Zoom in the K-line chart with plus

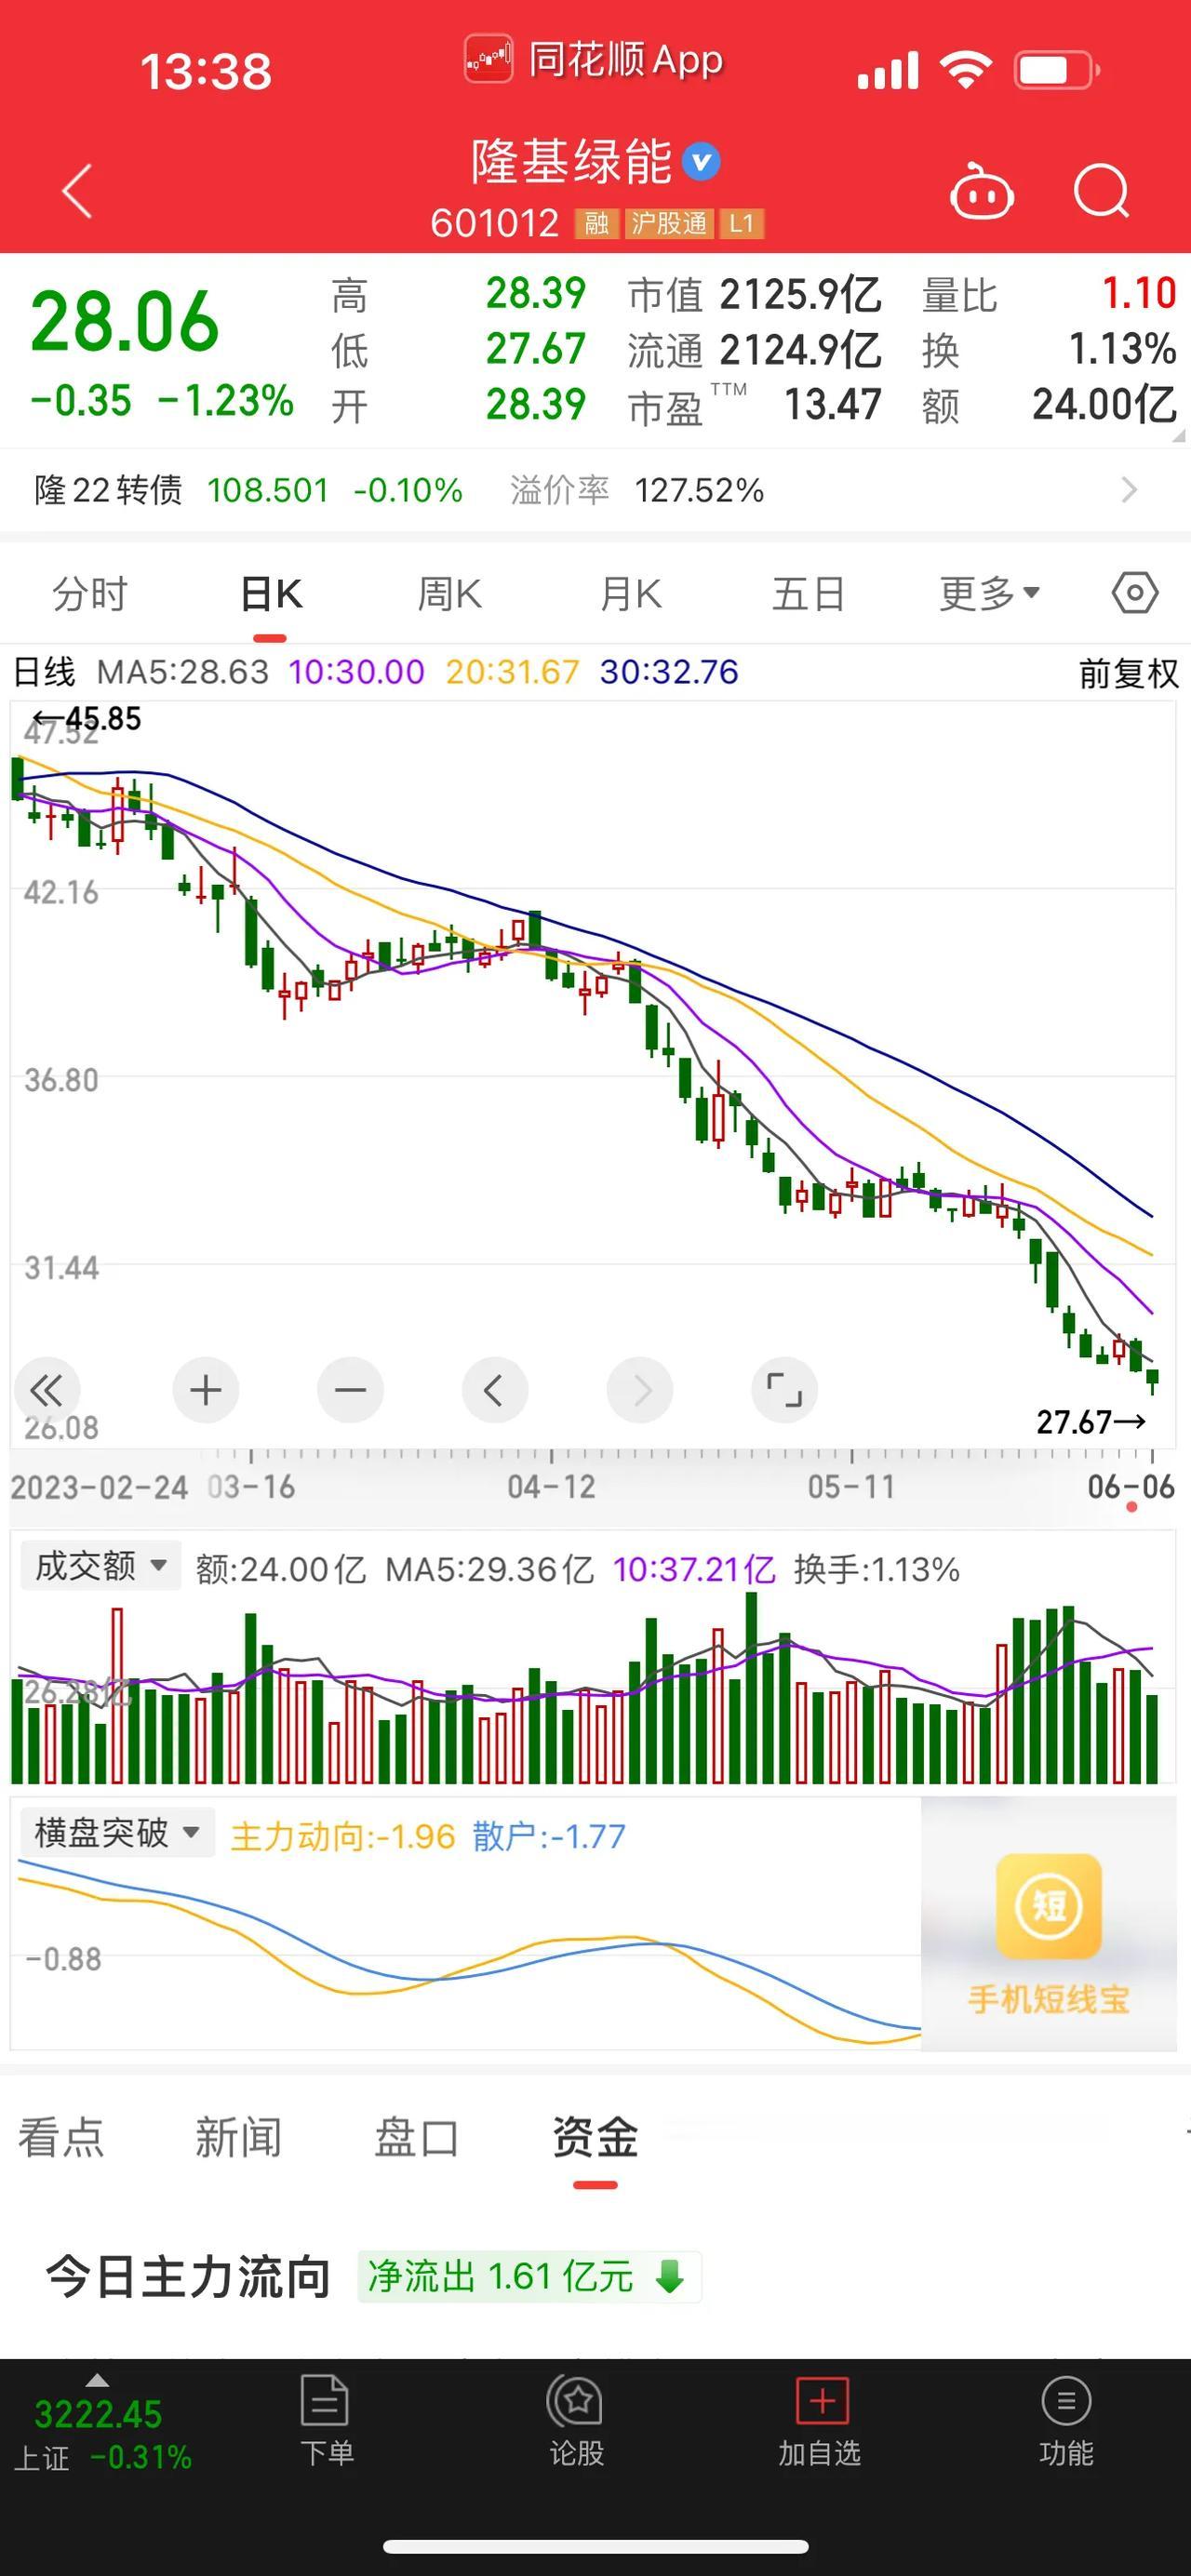(x=205, y=1390)
